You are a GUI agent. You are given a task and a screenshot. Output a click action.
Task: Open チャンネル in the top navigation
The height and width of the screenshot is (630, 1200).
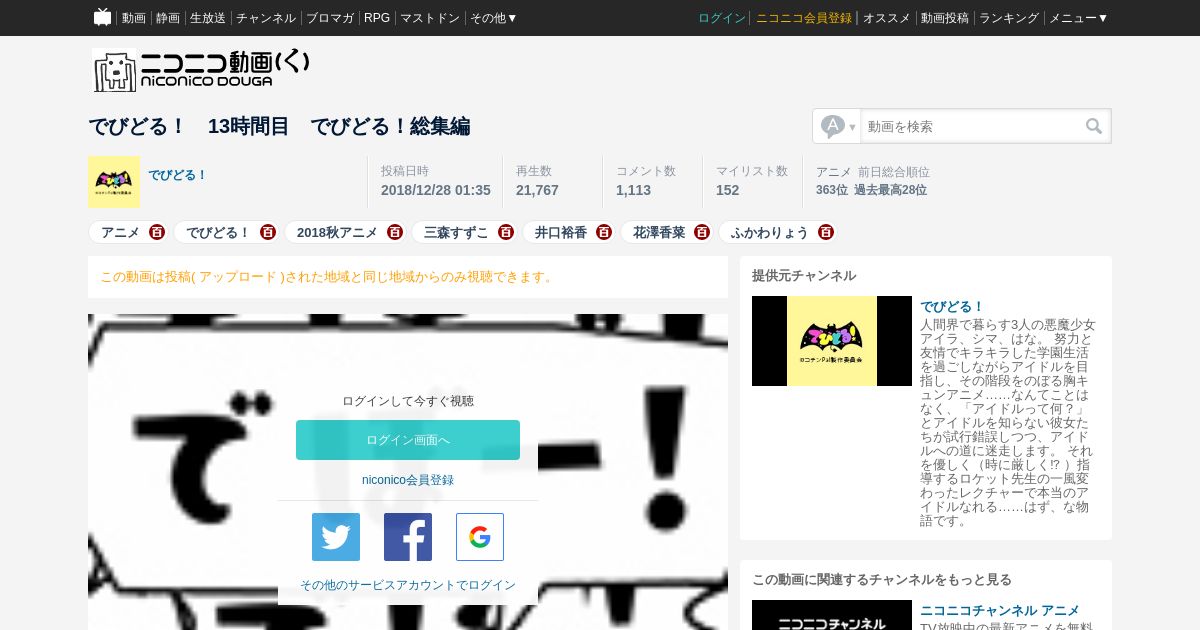266,18
